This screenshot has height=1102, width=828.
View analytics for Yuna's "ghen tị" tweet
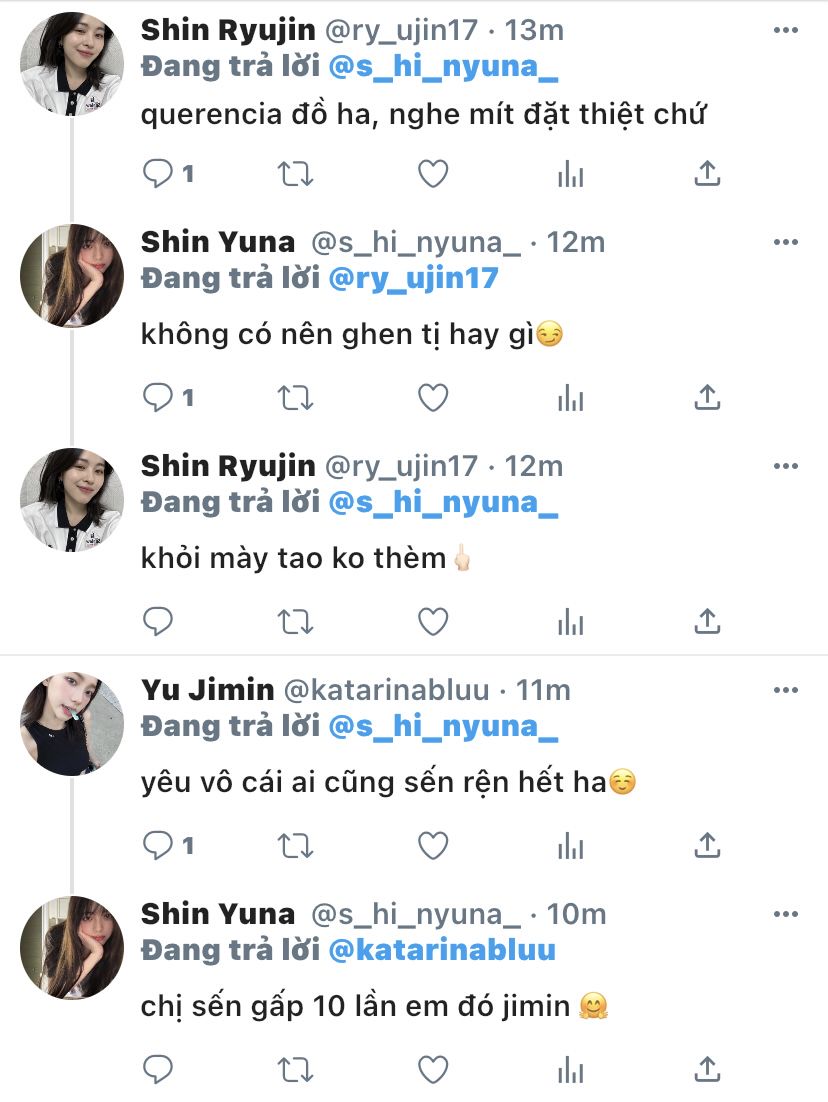click(570, 399)
